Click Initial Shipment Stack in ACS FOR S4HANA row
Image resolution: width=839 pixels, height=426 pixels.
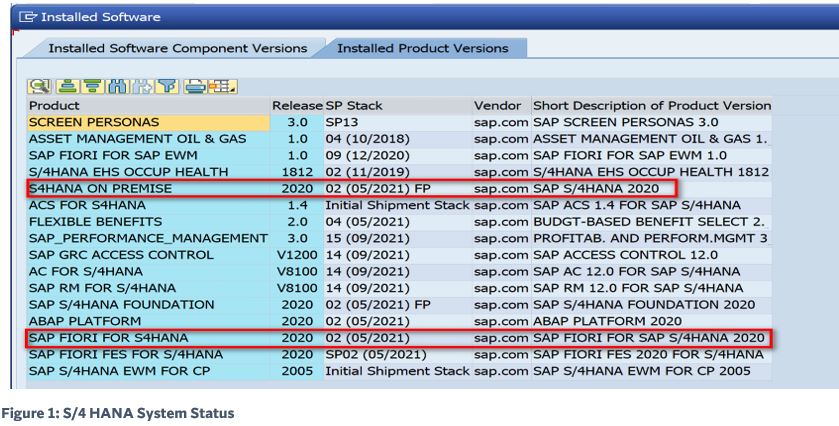[398, 205]
